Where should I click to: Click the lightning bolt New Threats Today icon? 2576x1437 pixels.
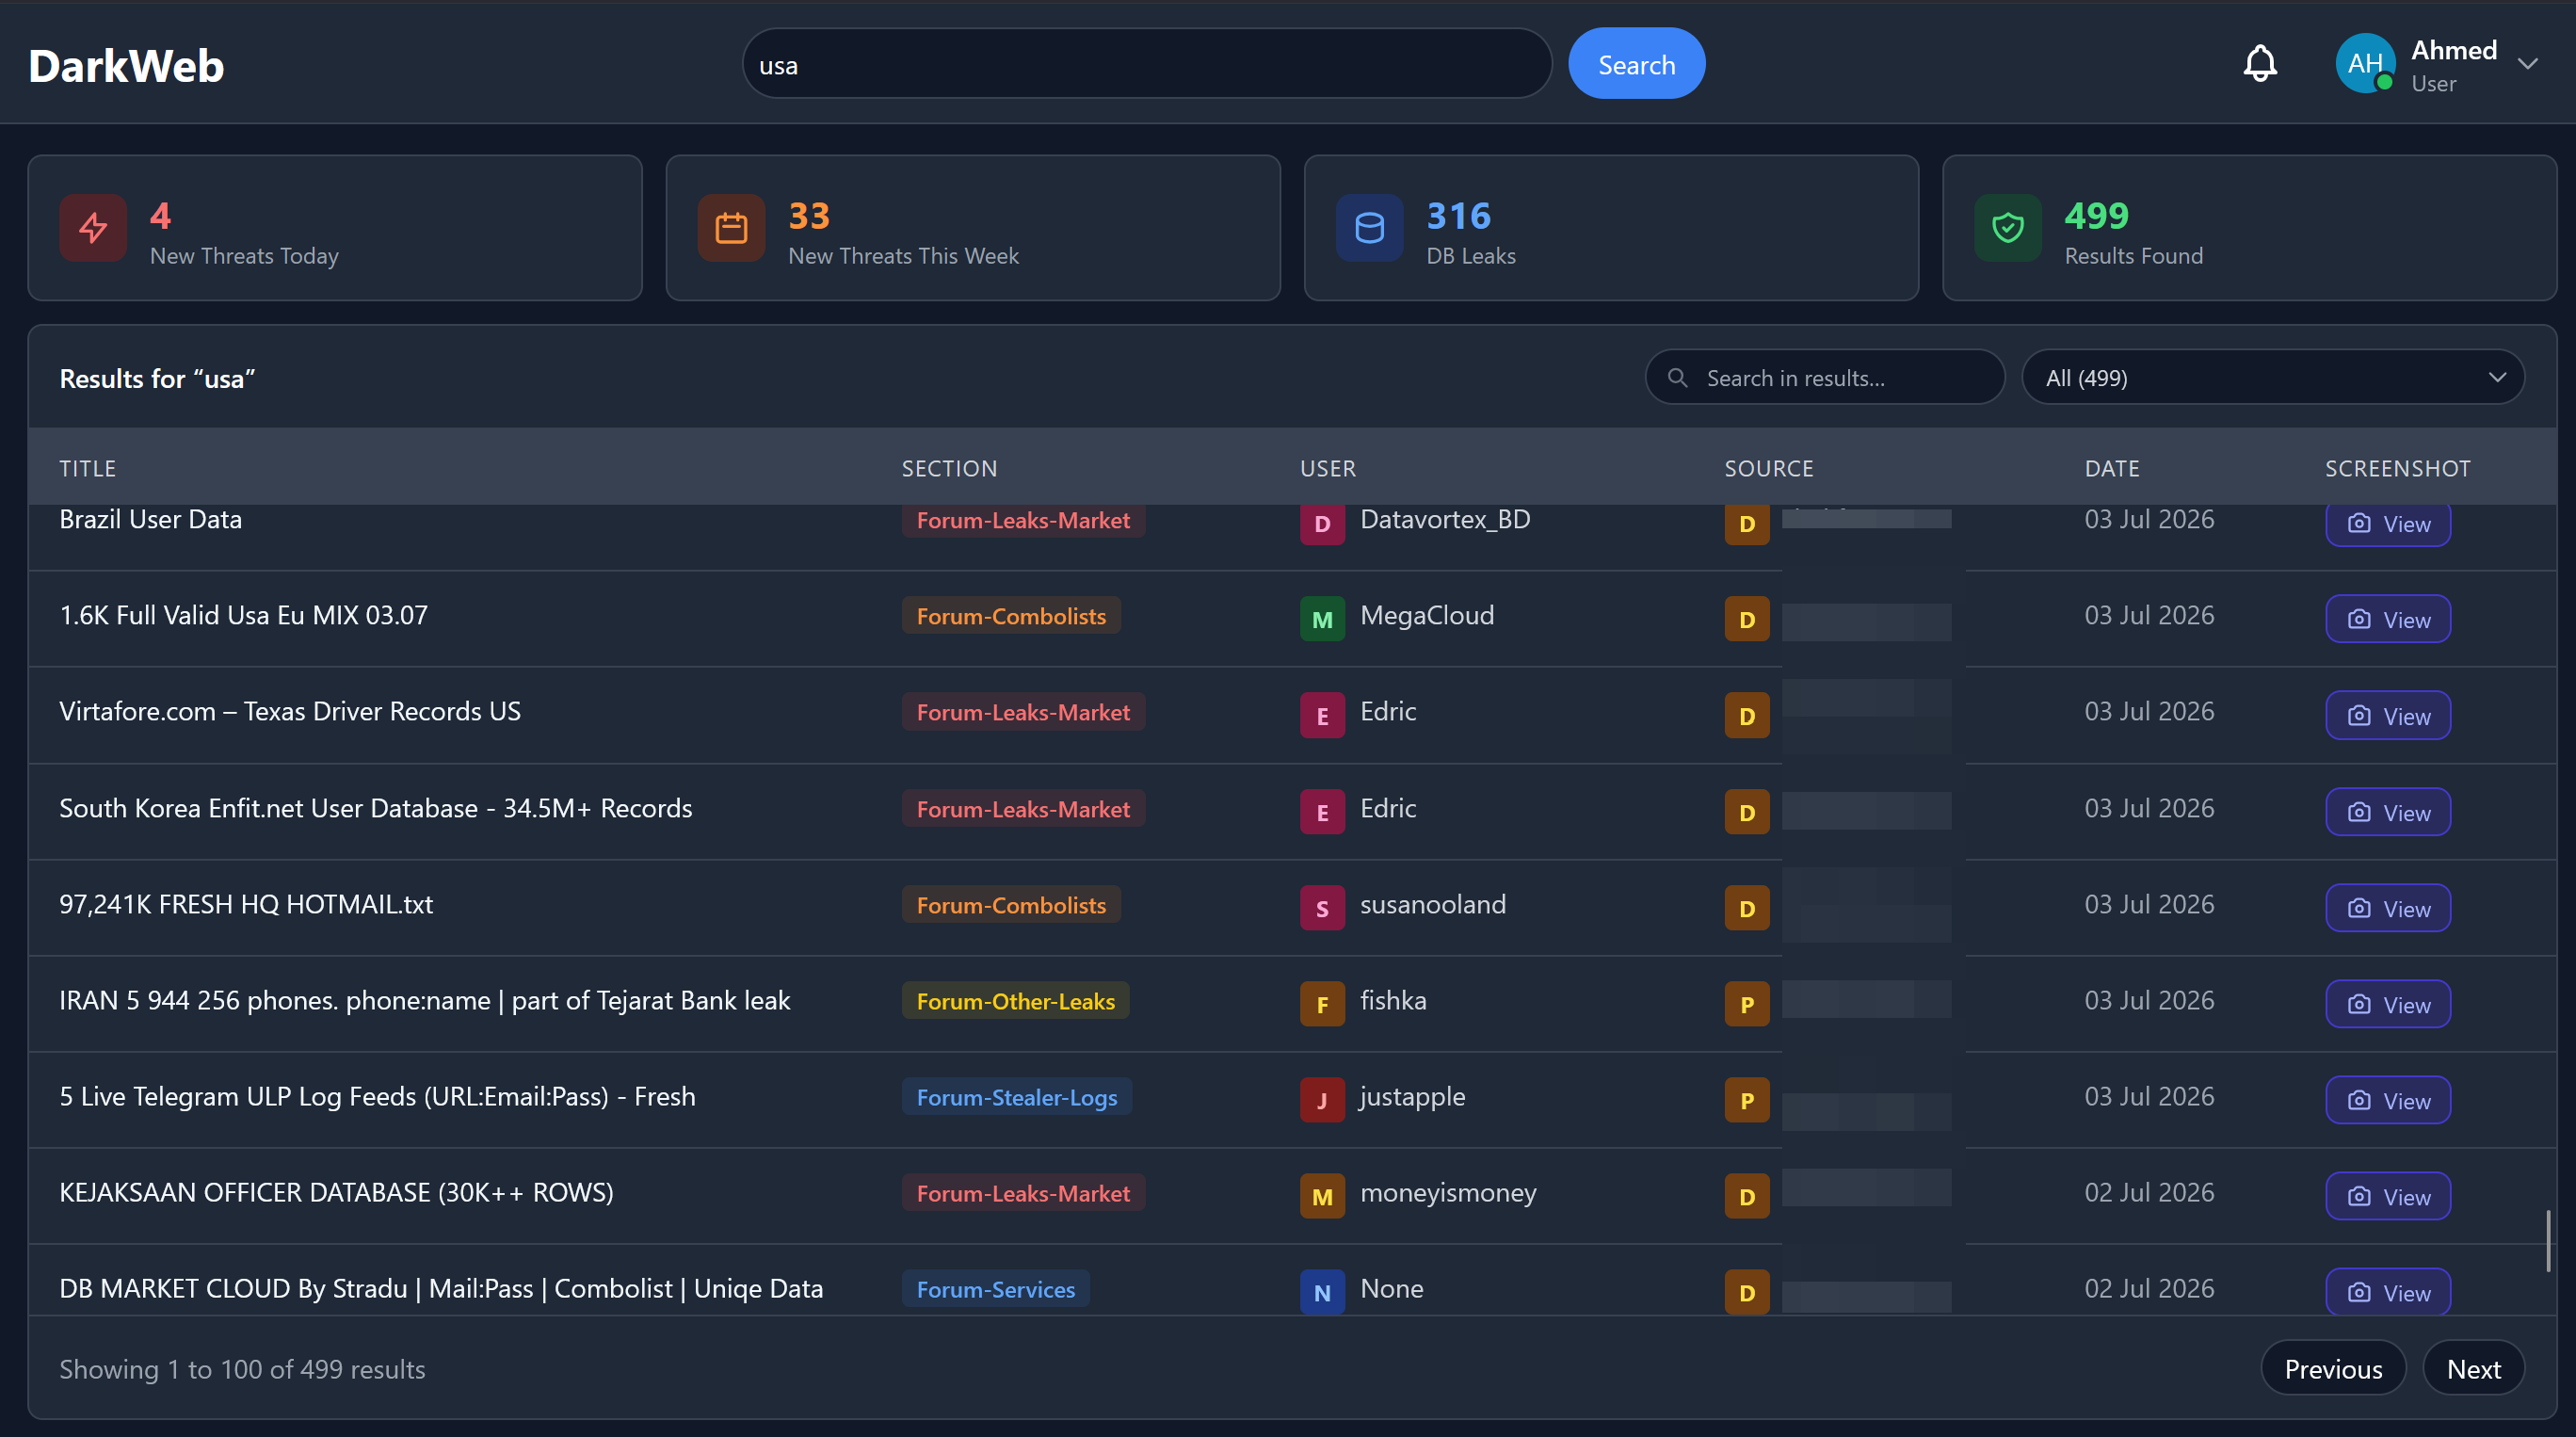pyautogui.click(x=93, y=228)
